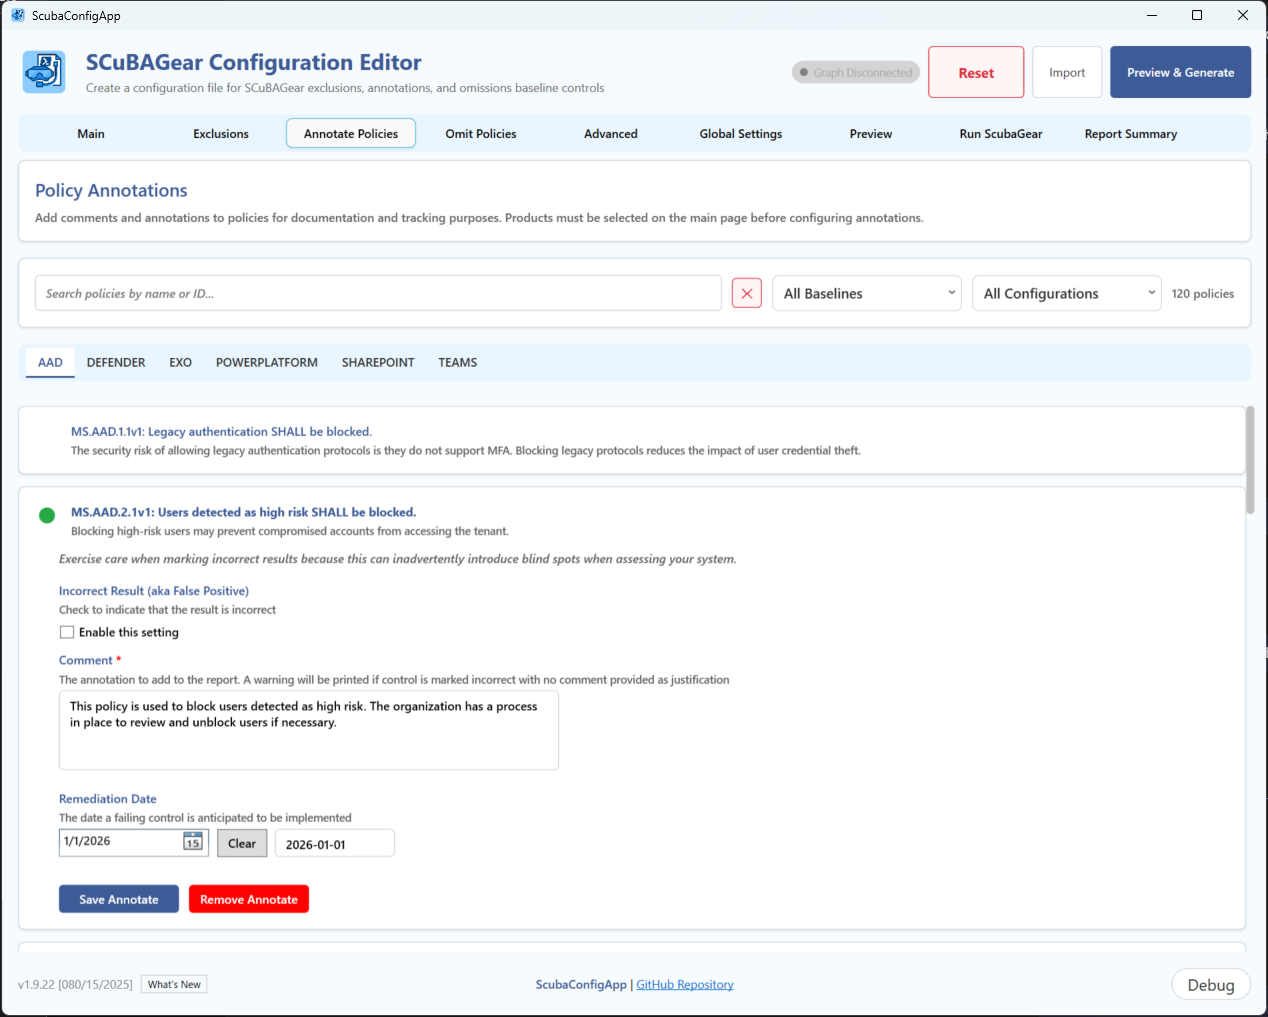
Task: Expand the MS.AAD.1.1v1 legacy authentication policy
Action: click(221, 432)
